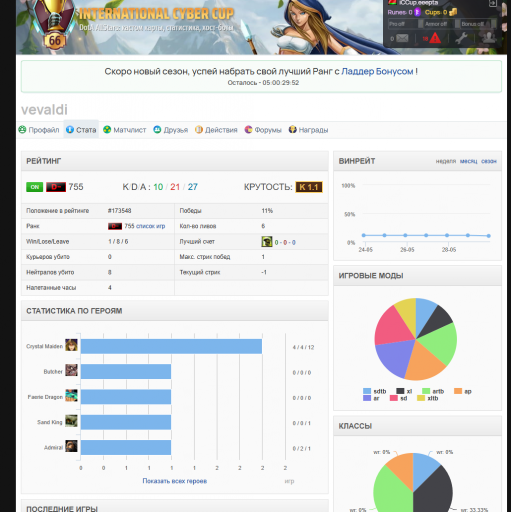Toggle ar legend entry in game modes

371,398
